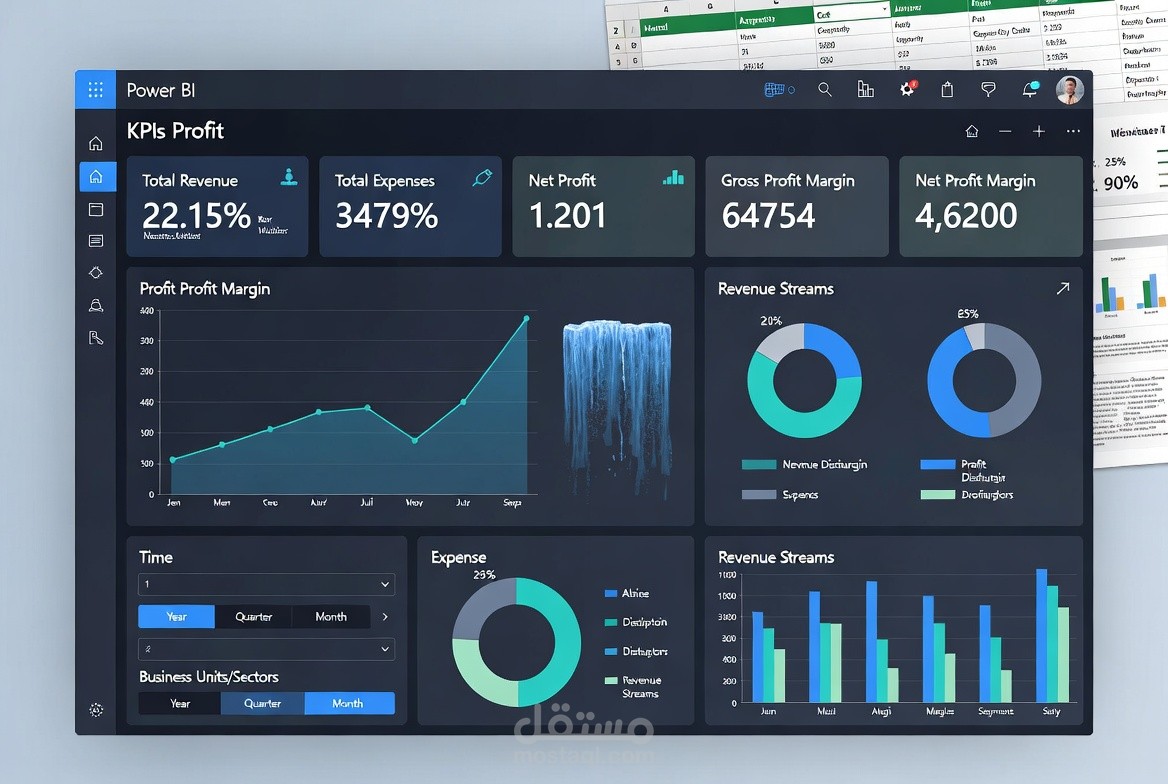
Task: Open the first Time dropdown showing 1
Action: tap(266, 584)
